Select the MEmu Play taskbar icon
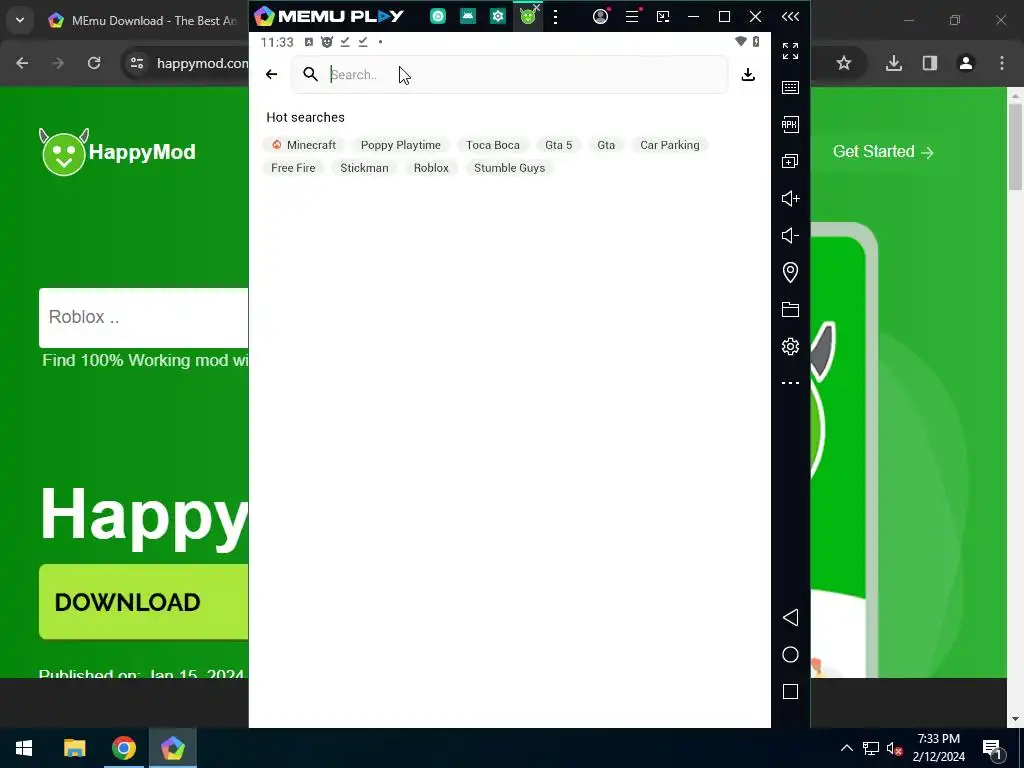The width and height of the screenshot is (1024, 768). [173, 748]
